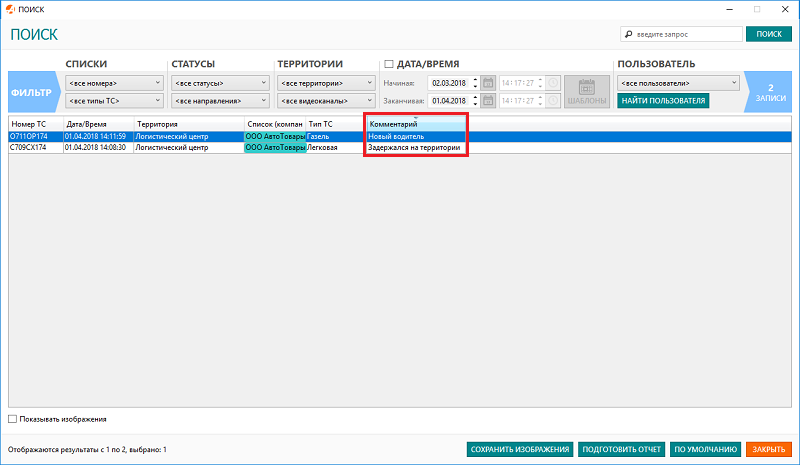Click the clock icon for end time

pyautogui.click(x=553, y=101)
